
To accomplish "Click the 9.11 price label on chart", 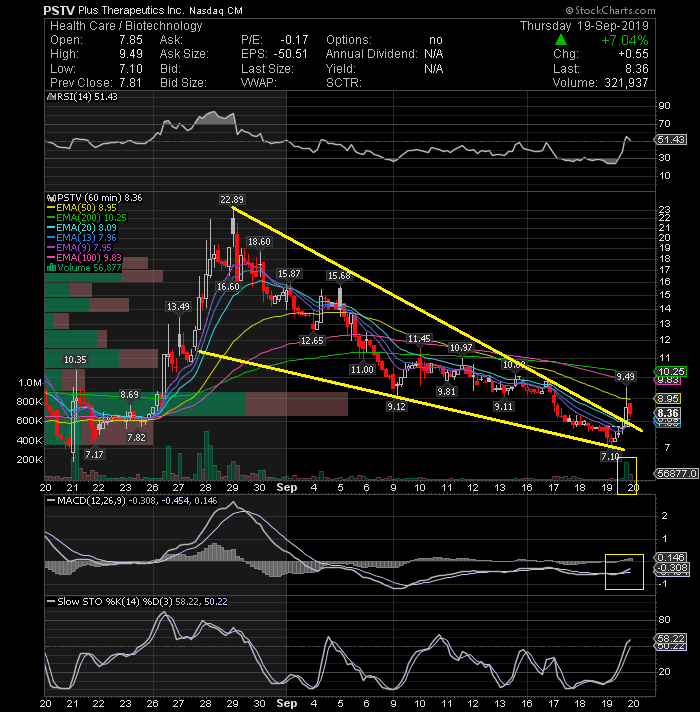I will (x=503, y=406).
